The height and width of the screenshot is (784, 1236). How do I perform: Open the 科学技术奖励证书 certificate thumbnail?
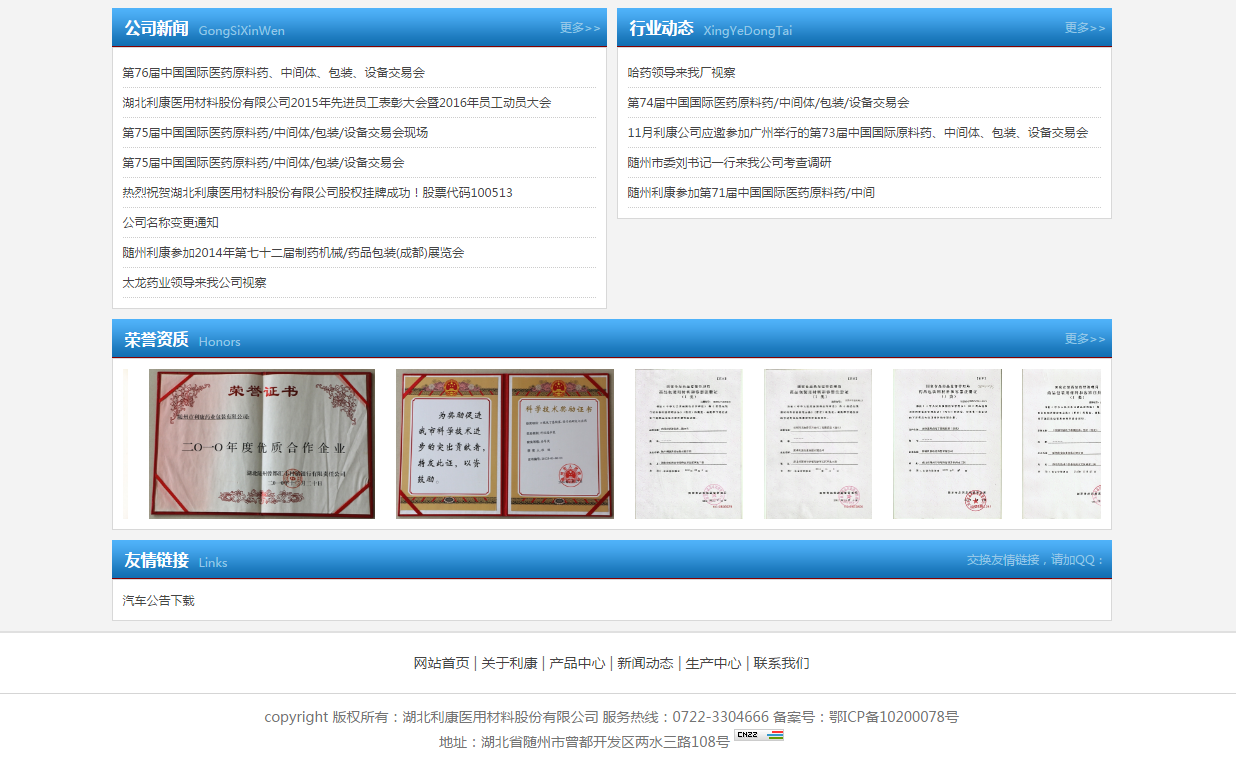point(505,444)
